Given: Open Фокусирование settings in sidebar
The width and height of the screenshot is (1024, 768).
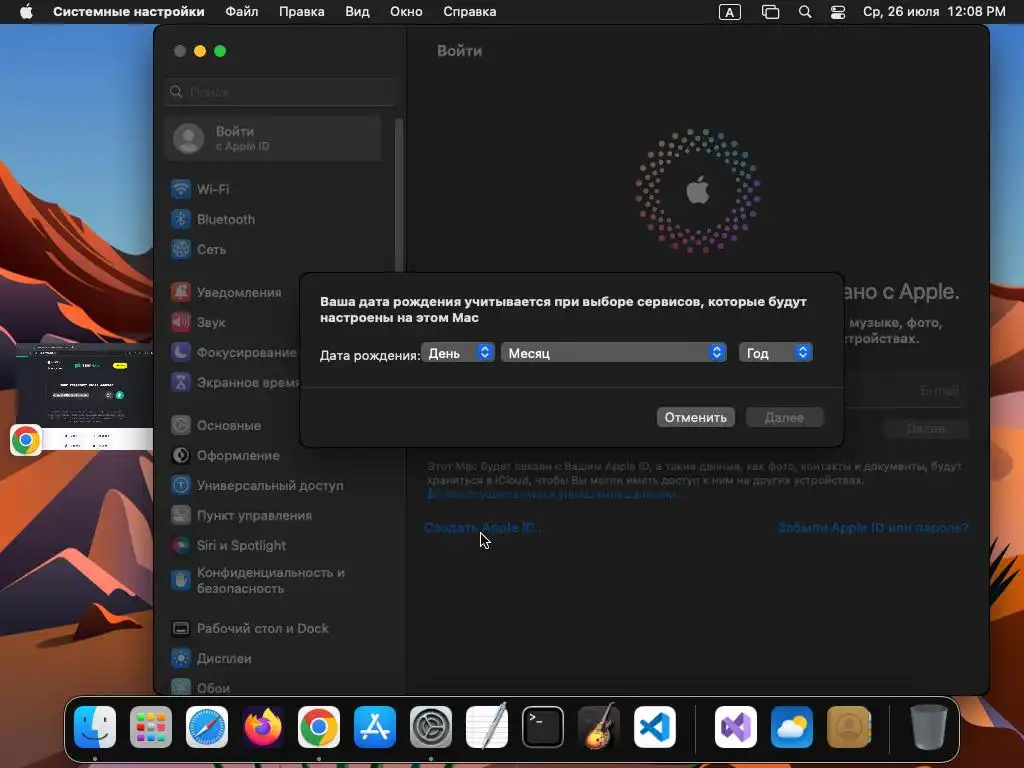Looking at the screenshot, I should click(234, 353).
